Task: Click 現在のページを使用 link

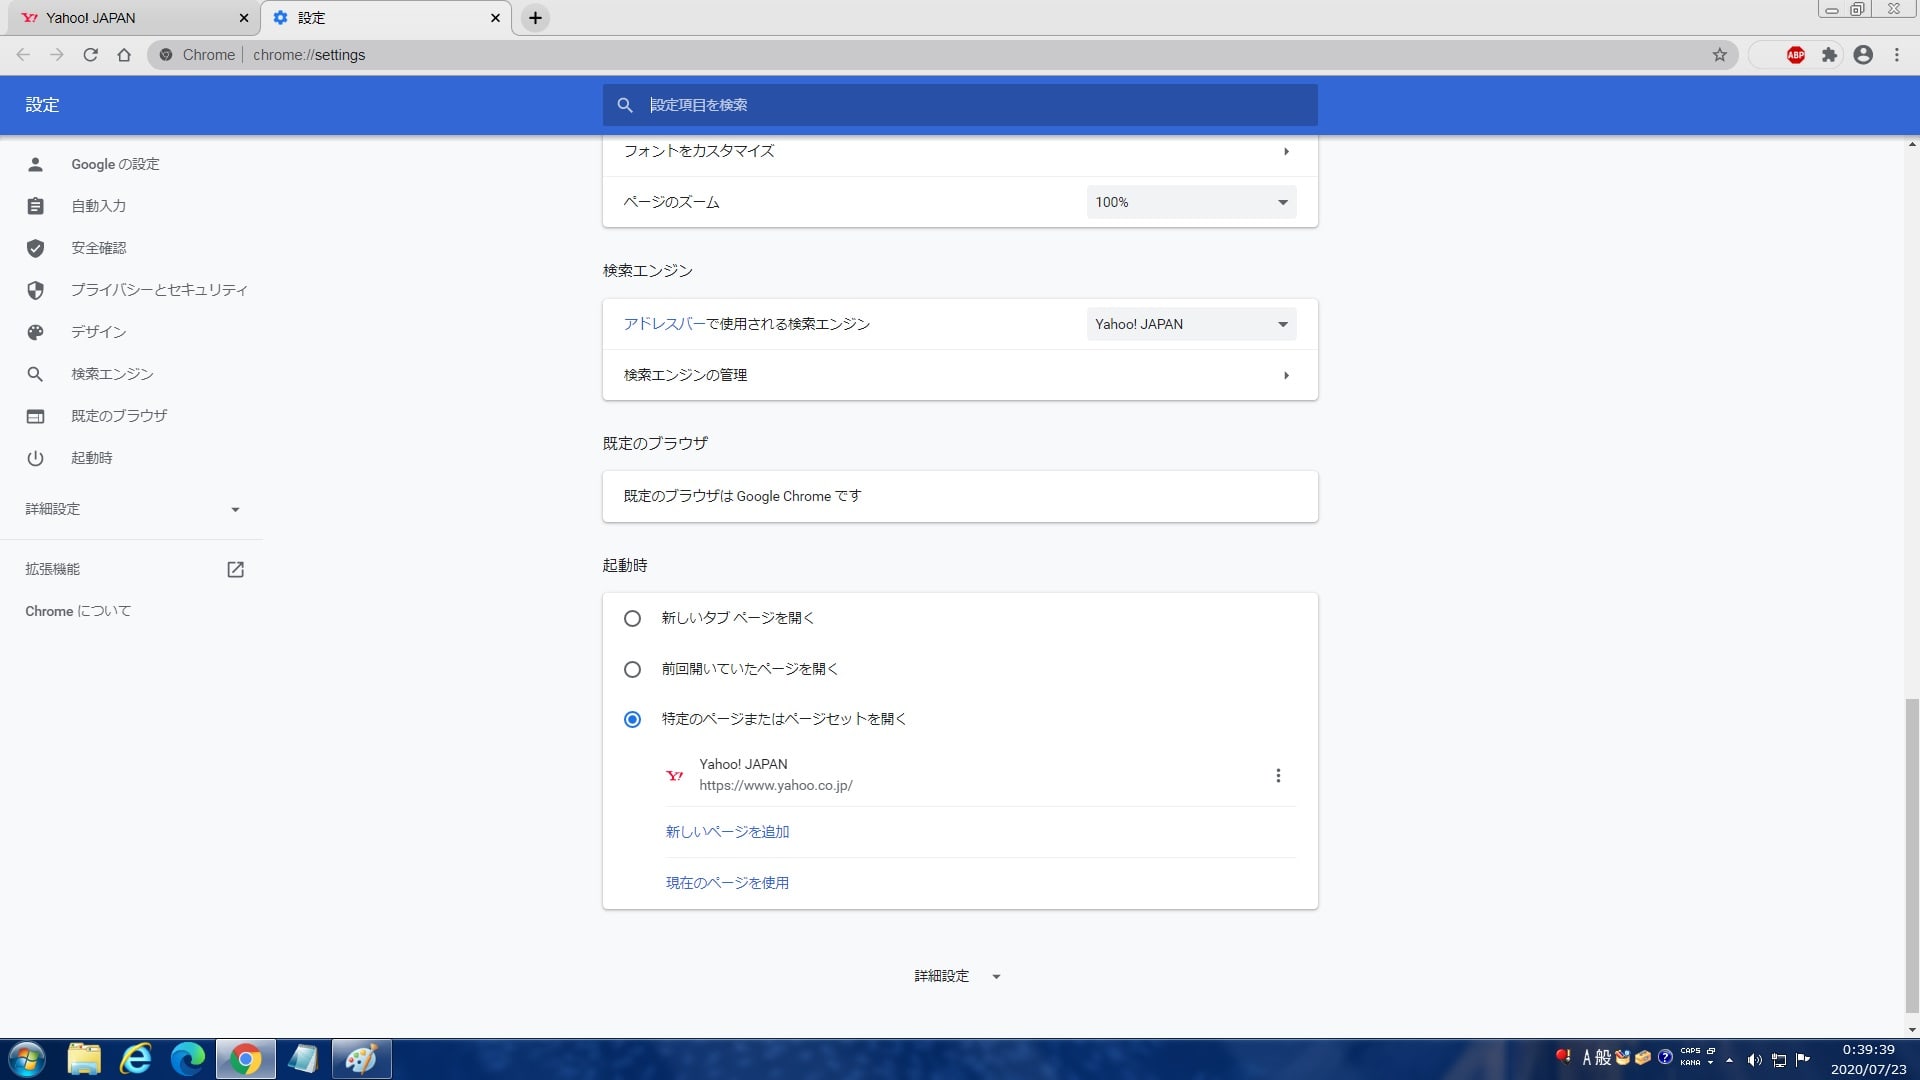Action: click(x=727, y=883)
